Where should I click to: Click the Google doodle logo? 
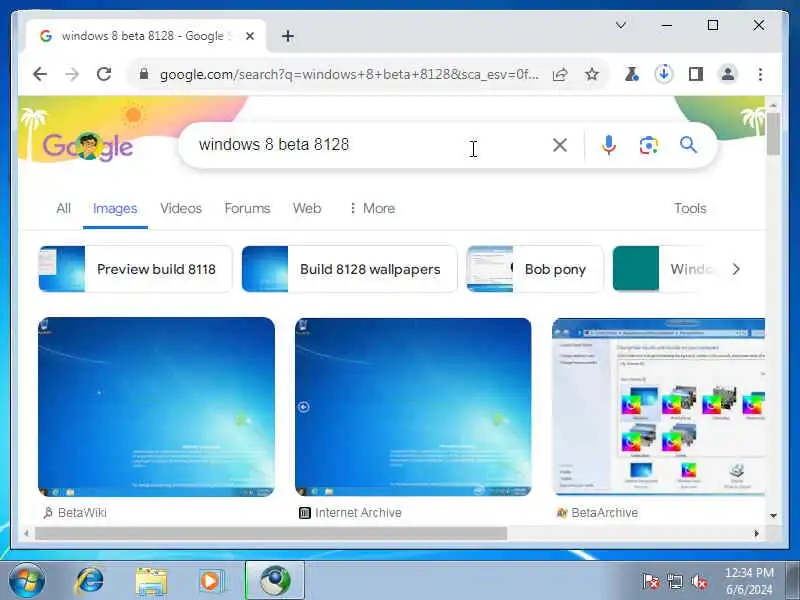click(x=88, y=147)
